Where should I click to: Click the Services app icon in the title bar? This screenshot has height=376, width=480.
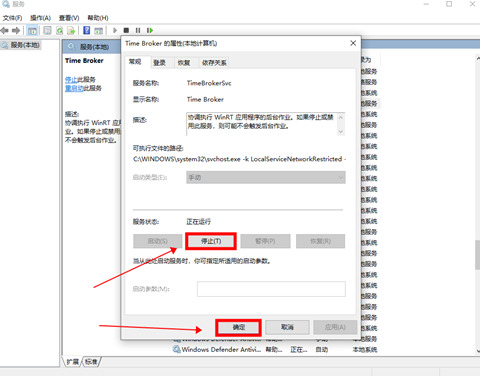6,4
